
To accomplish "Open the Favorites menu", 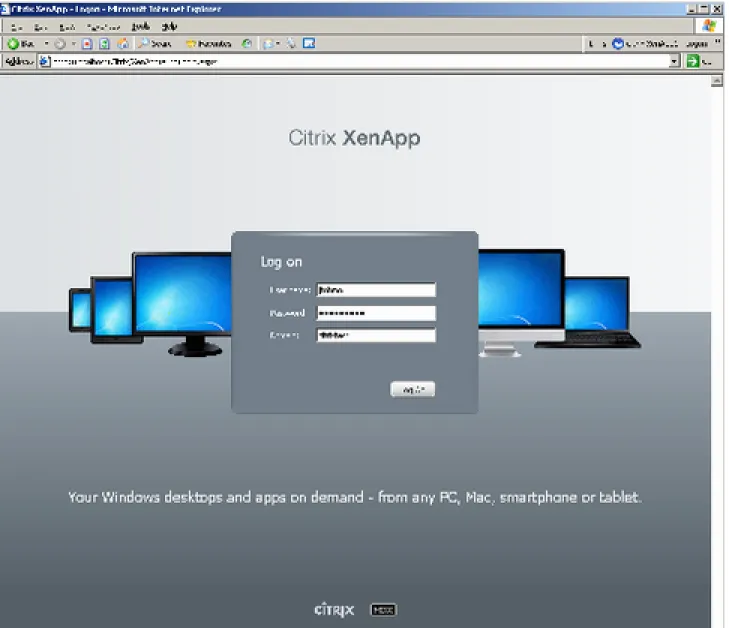I will click(103, 27).
